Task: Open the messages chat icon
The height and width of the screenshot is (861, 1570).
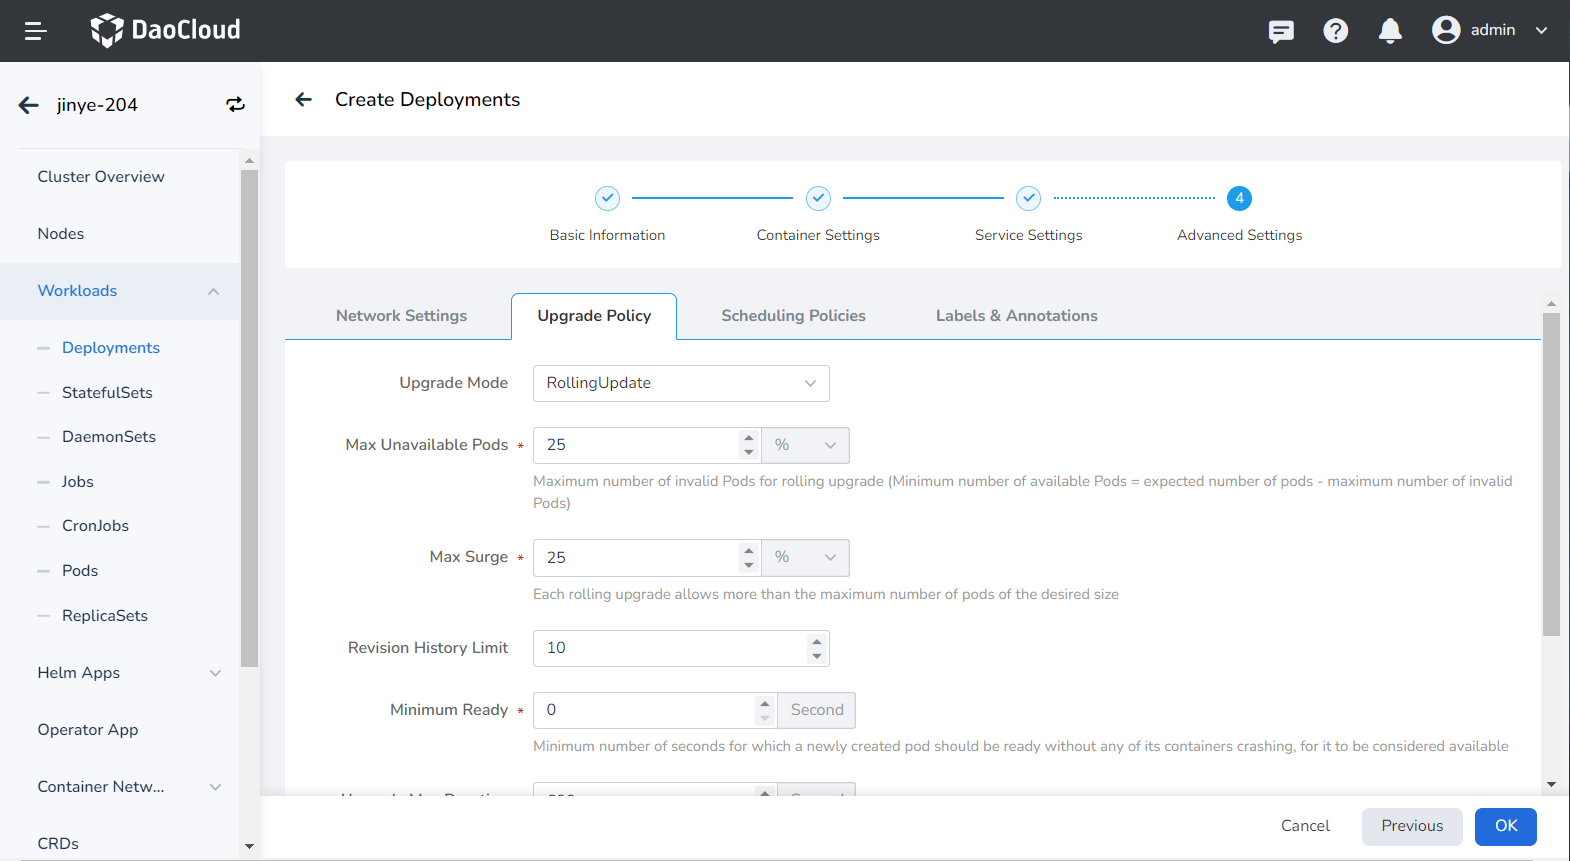Action: 1281,31
